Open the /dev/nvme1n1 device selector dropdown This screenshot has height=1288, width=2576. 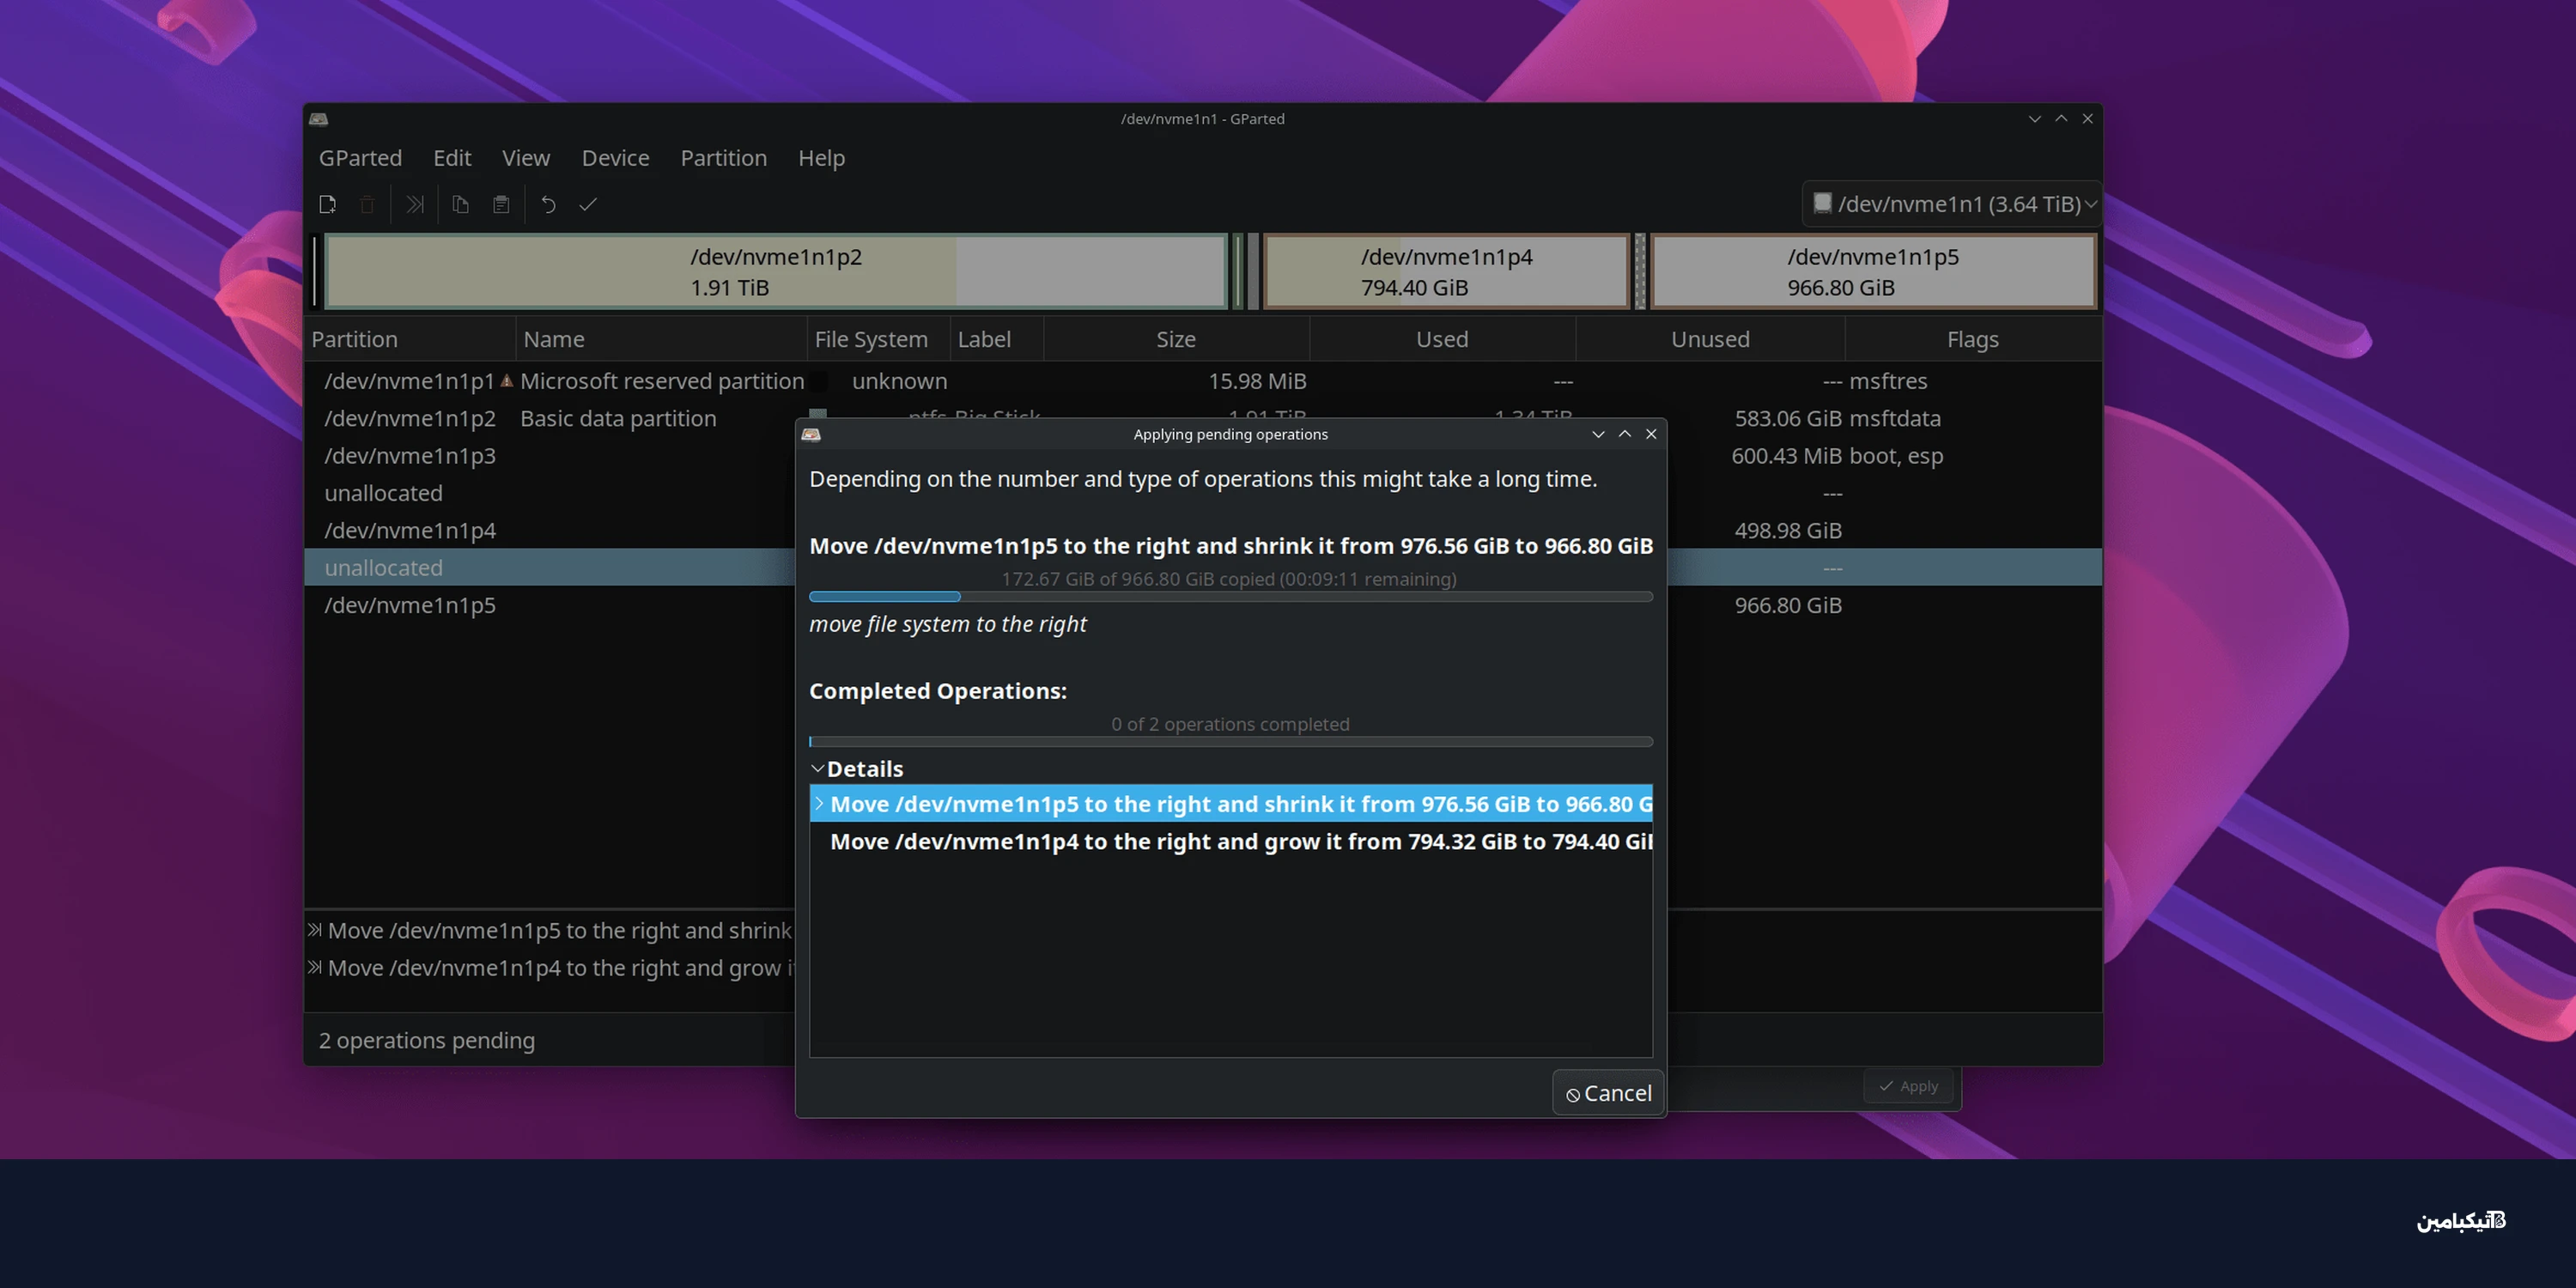tap(1951, 204)
